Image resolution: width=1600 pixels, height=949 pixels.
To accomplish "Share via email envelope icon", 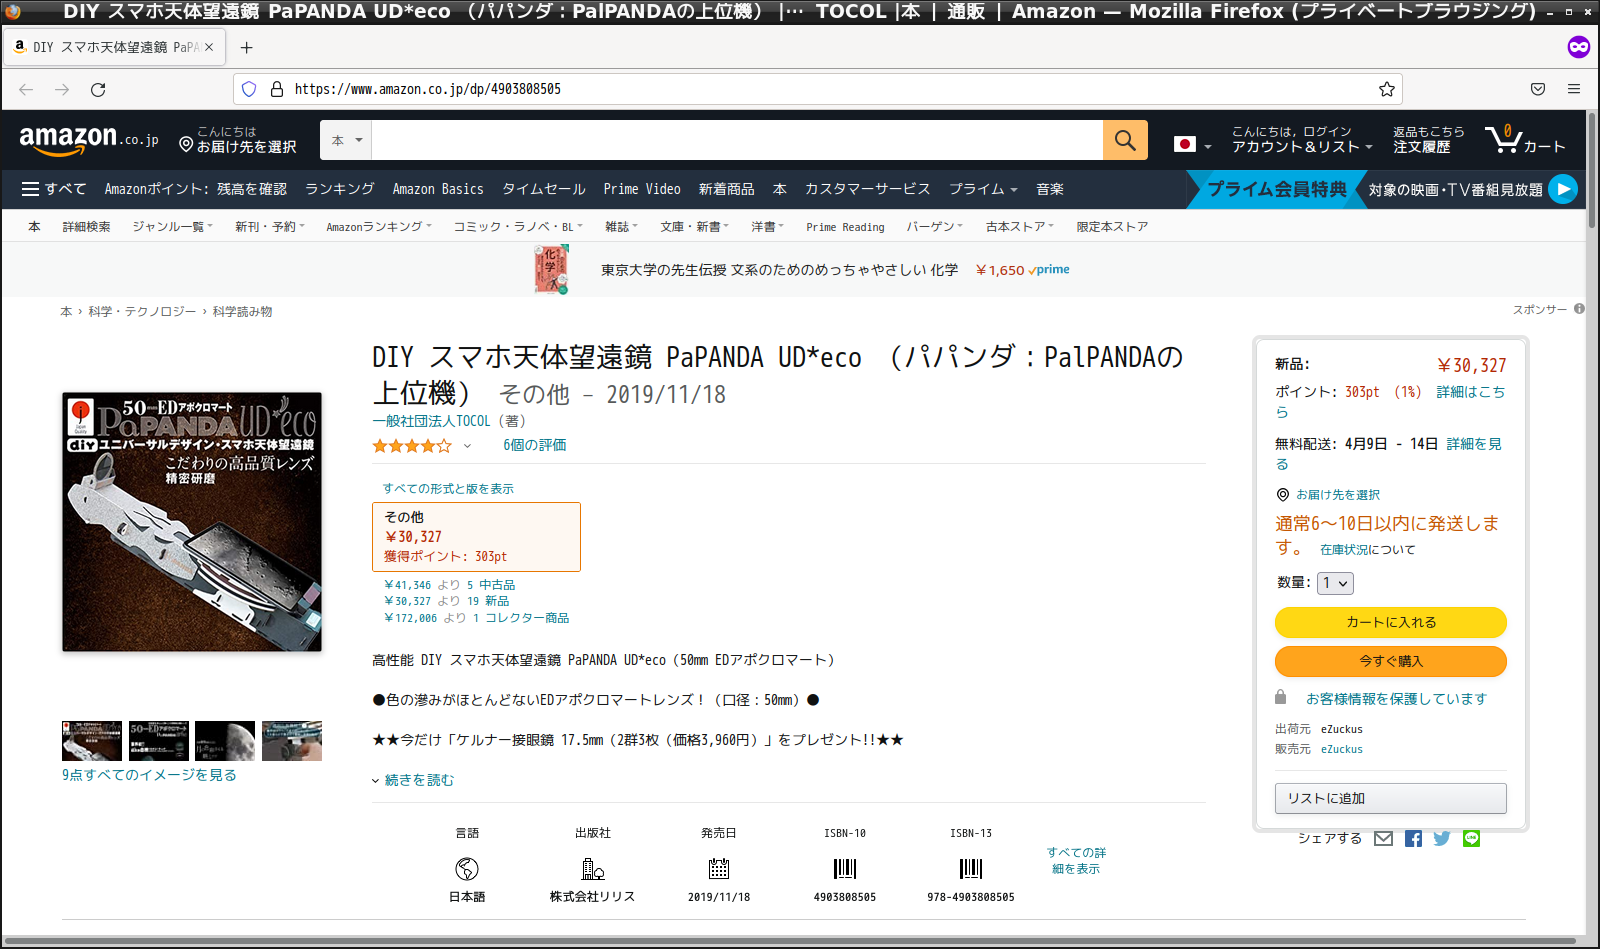I will coord(1383,839).
